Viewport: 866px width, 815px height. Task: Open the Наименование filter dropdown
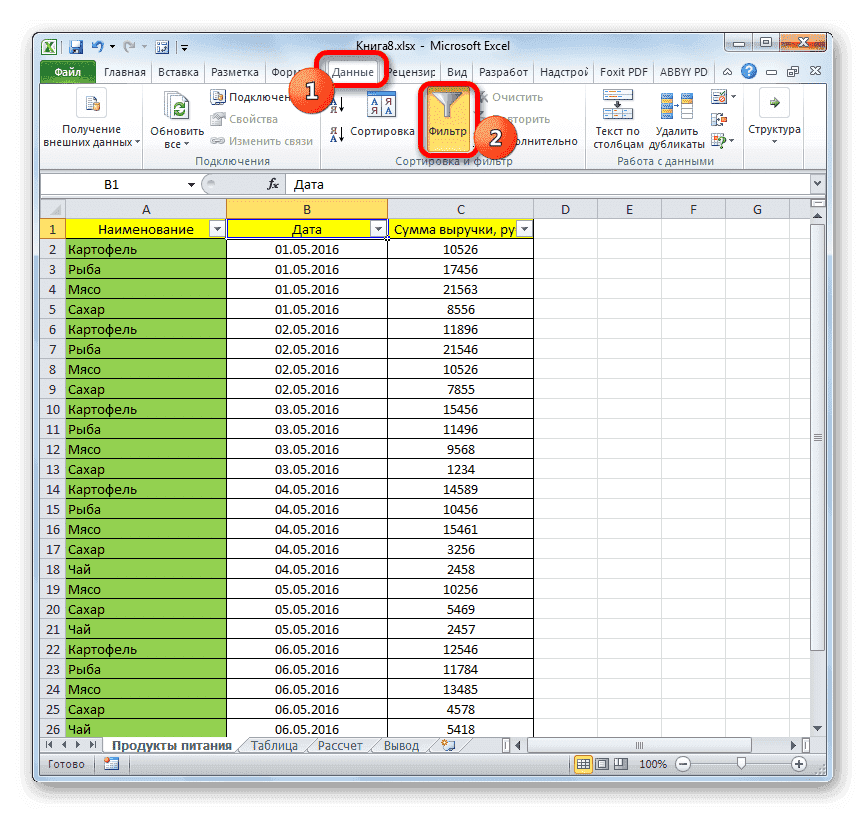click(x=218, y=229)
